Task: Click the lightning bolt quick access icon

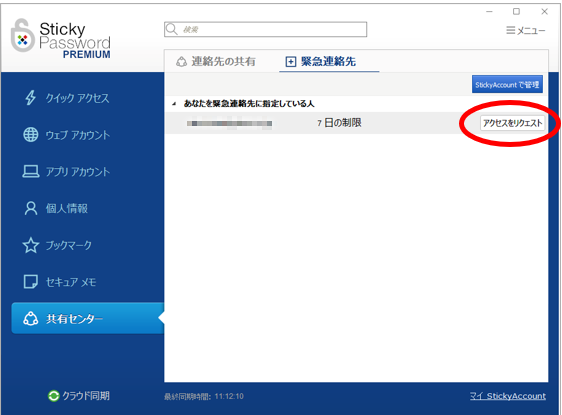Action: tap(30, 97)
